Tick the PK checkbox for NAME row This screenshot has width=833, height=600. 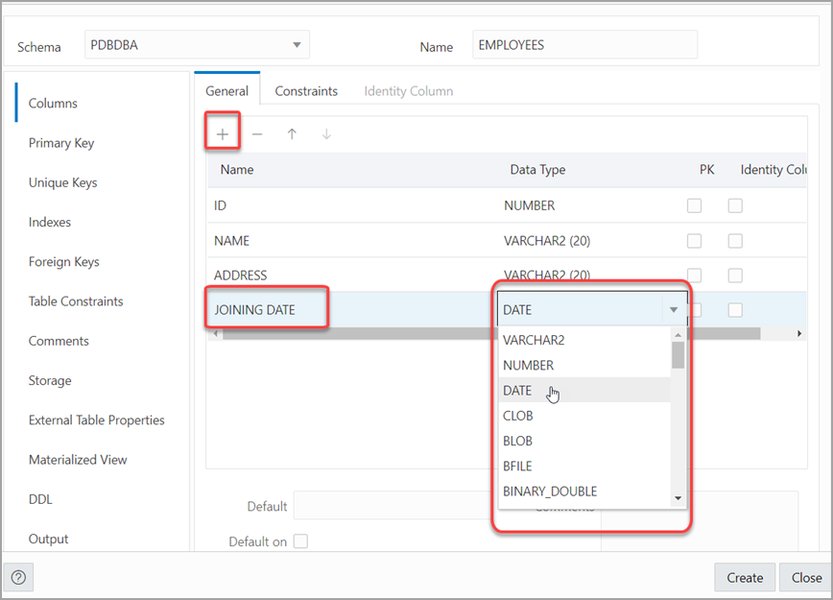tap(694, 241)
